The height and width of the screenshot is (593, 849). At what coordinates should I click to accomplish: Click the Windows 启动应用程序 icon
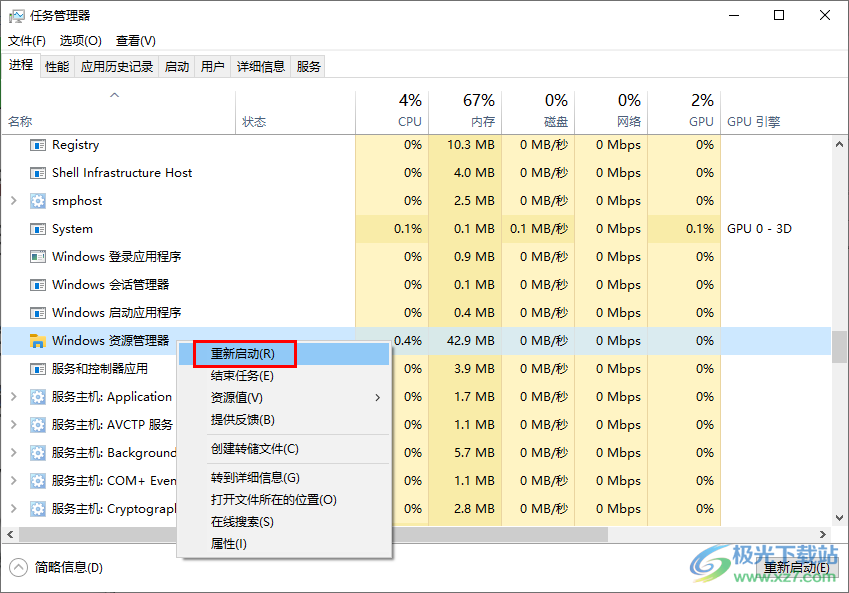(x=37, y=313)
